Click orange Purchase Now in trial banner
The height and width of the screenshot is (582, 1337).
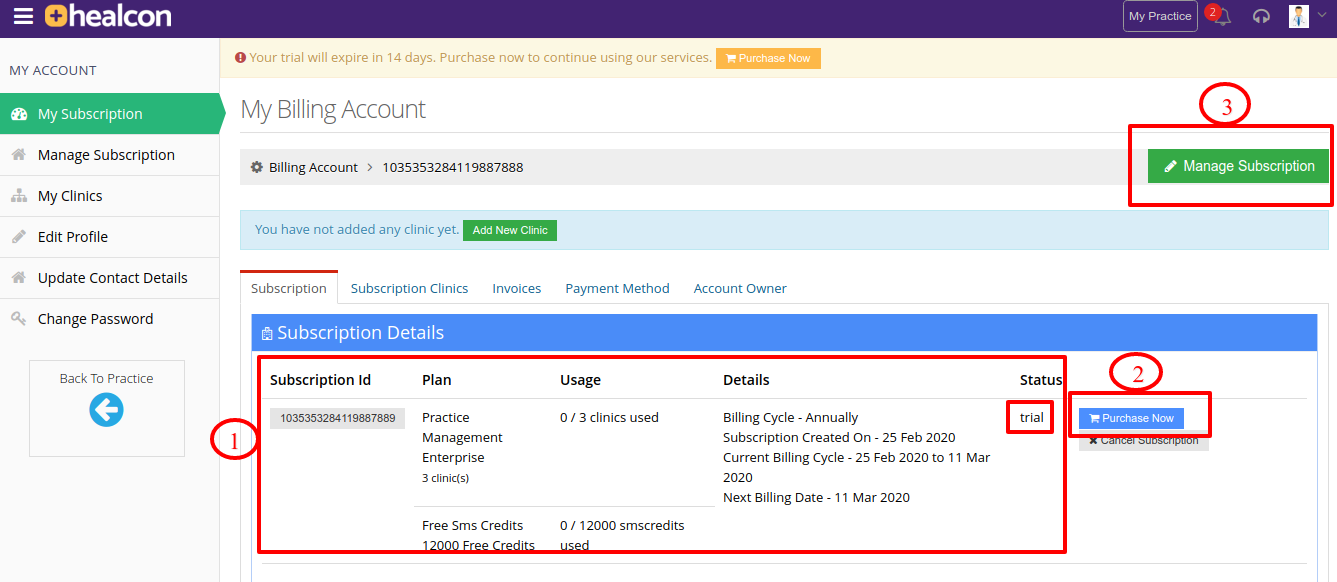(x=768, y=58)
